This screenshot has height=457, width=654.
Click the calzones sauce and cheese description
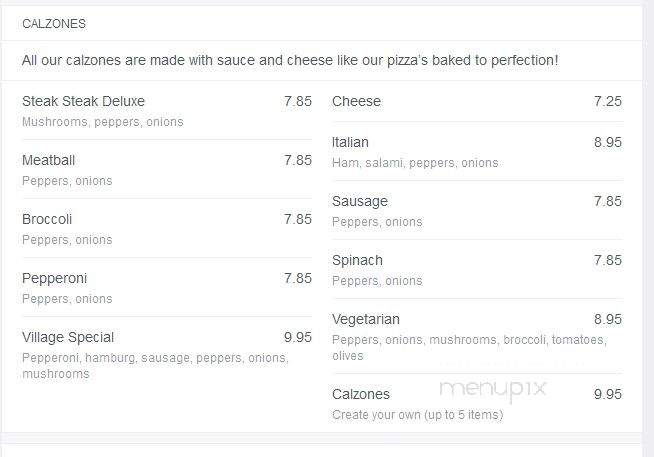coord(290,60)
